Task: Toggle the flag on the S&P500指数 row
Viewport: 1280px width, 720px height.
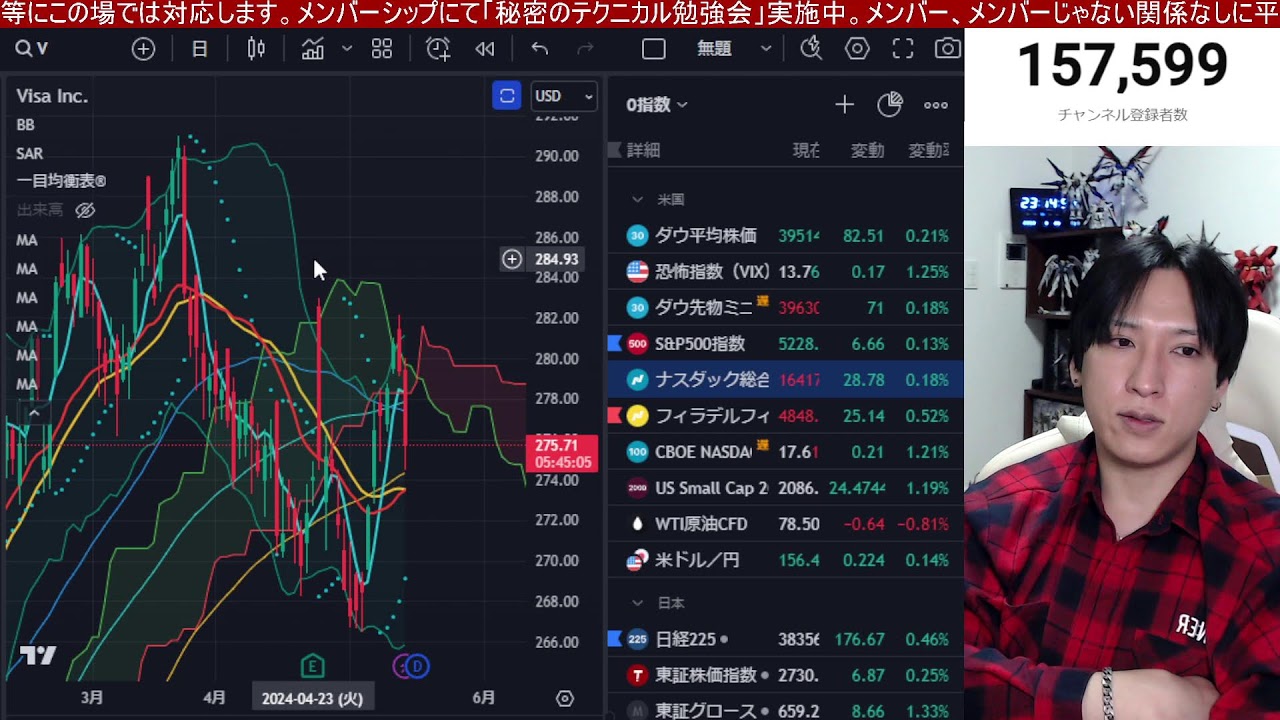Action: coord(615,344)
